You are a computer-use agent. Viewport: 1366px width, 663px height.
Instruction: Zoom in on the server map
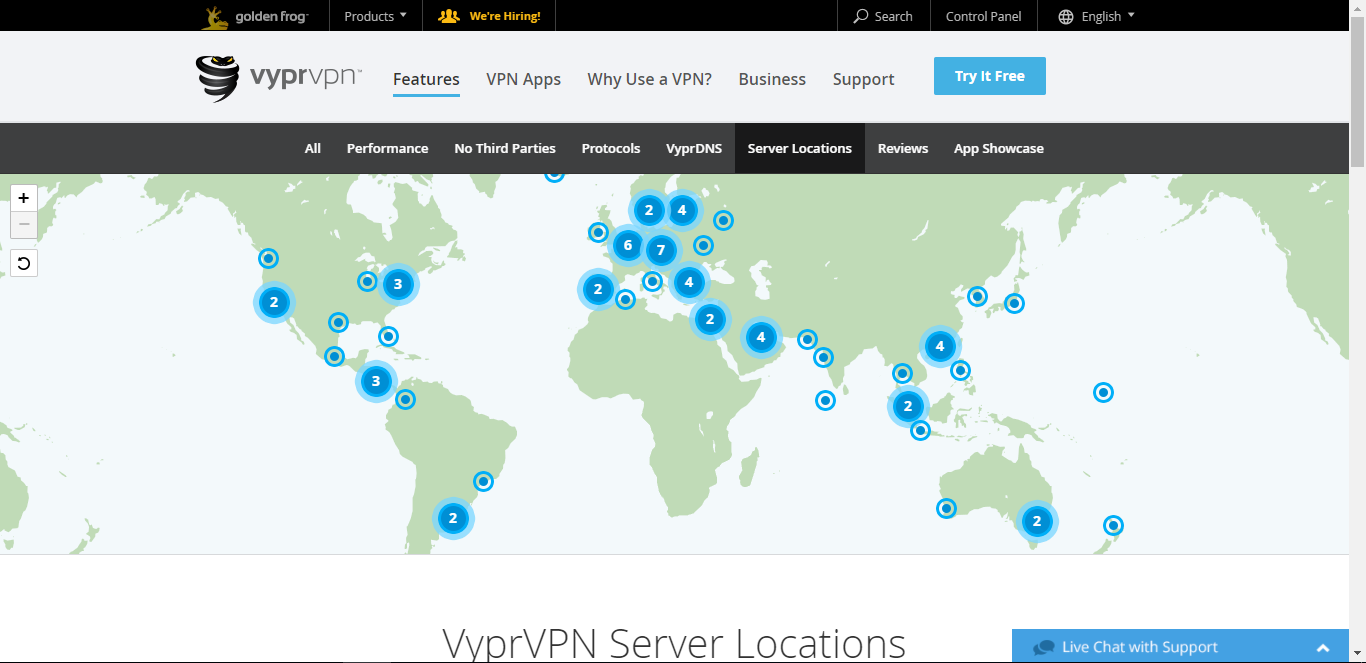24,198
